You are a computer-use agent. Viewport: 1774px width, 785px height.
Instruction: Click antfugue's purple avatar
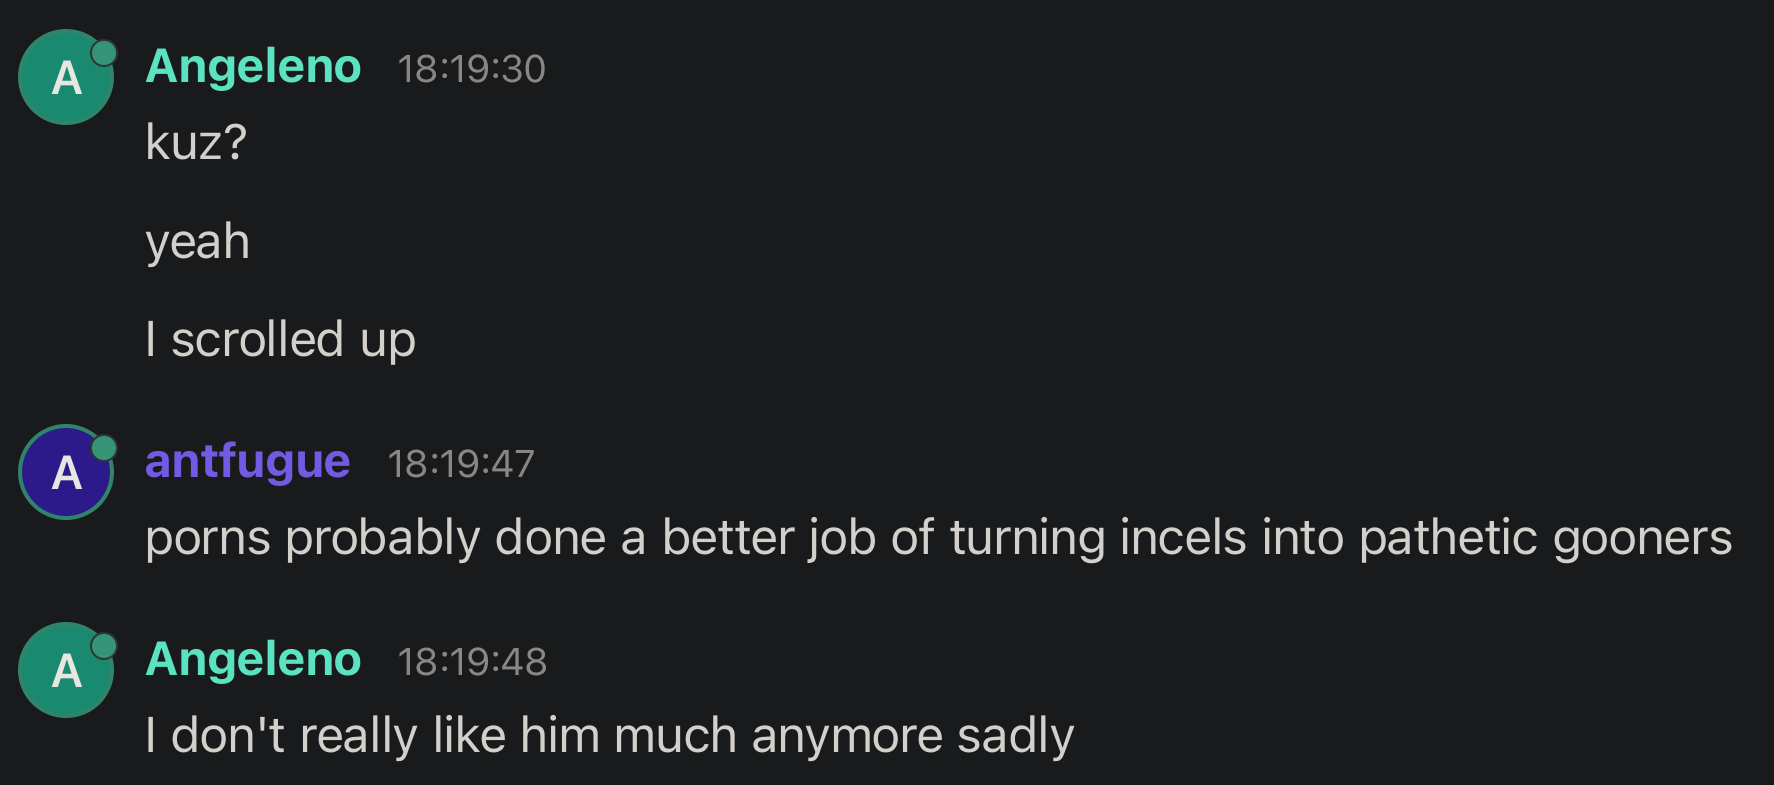point(65,473)
